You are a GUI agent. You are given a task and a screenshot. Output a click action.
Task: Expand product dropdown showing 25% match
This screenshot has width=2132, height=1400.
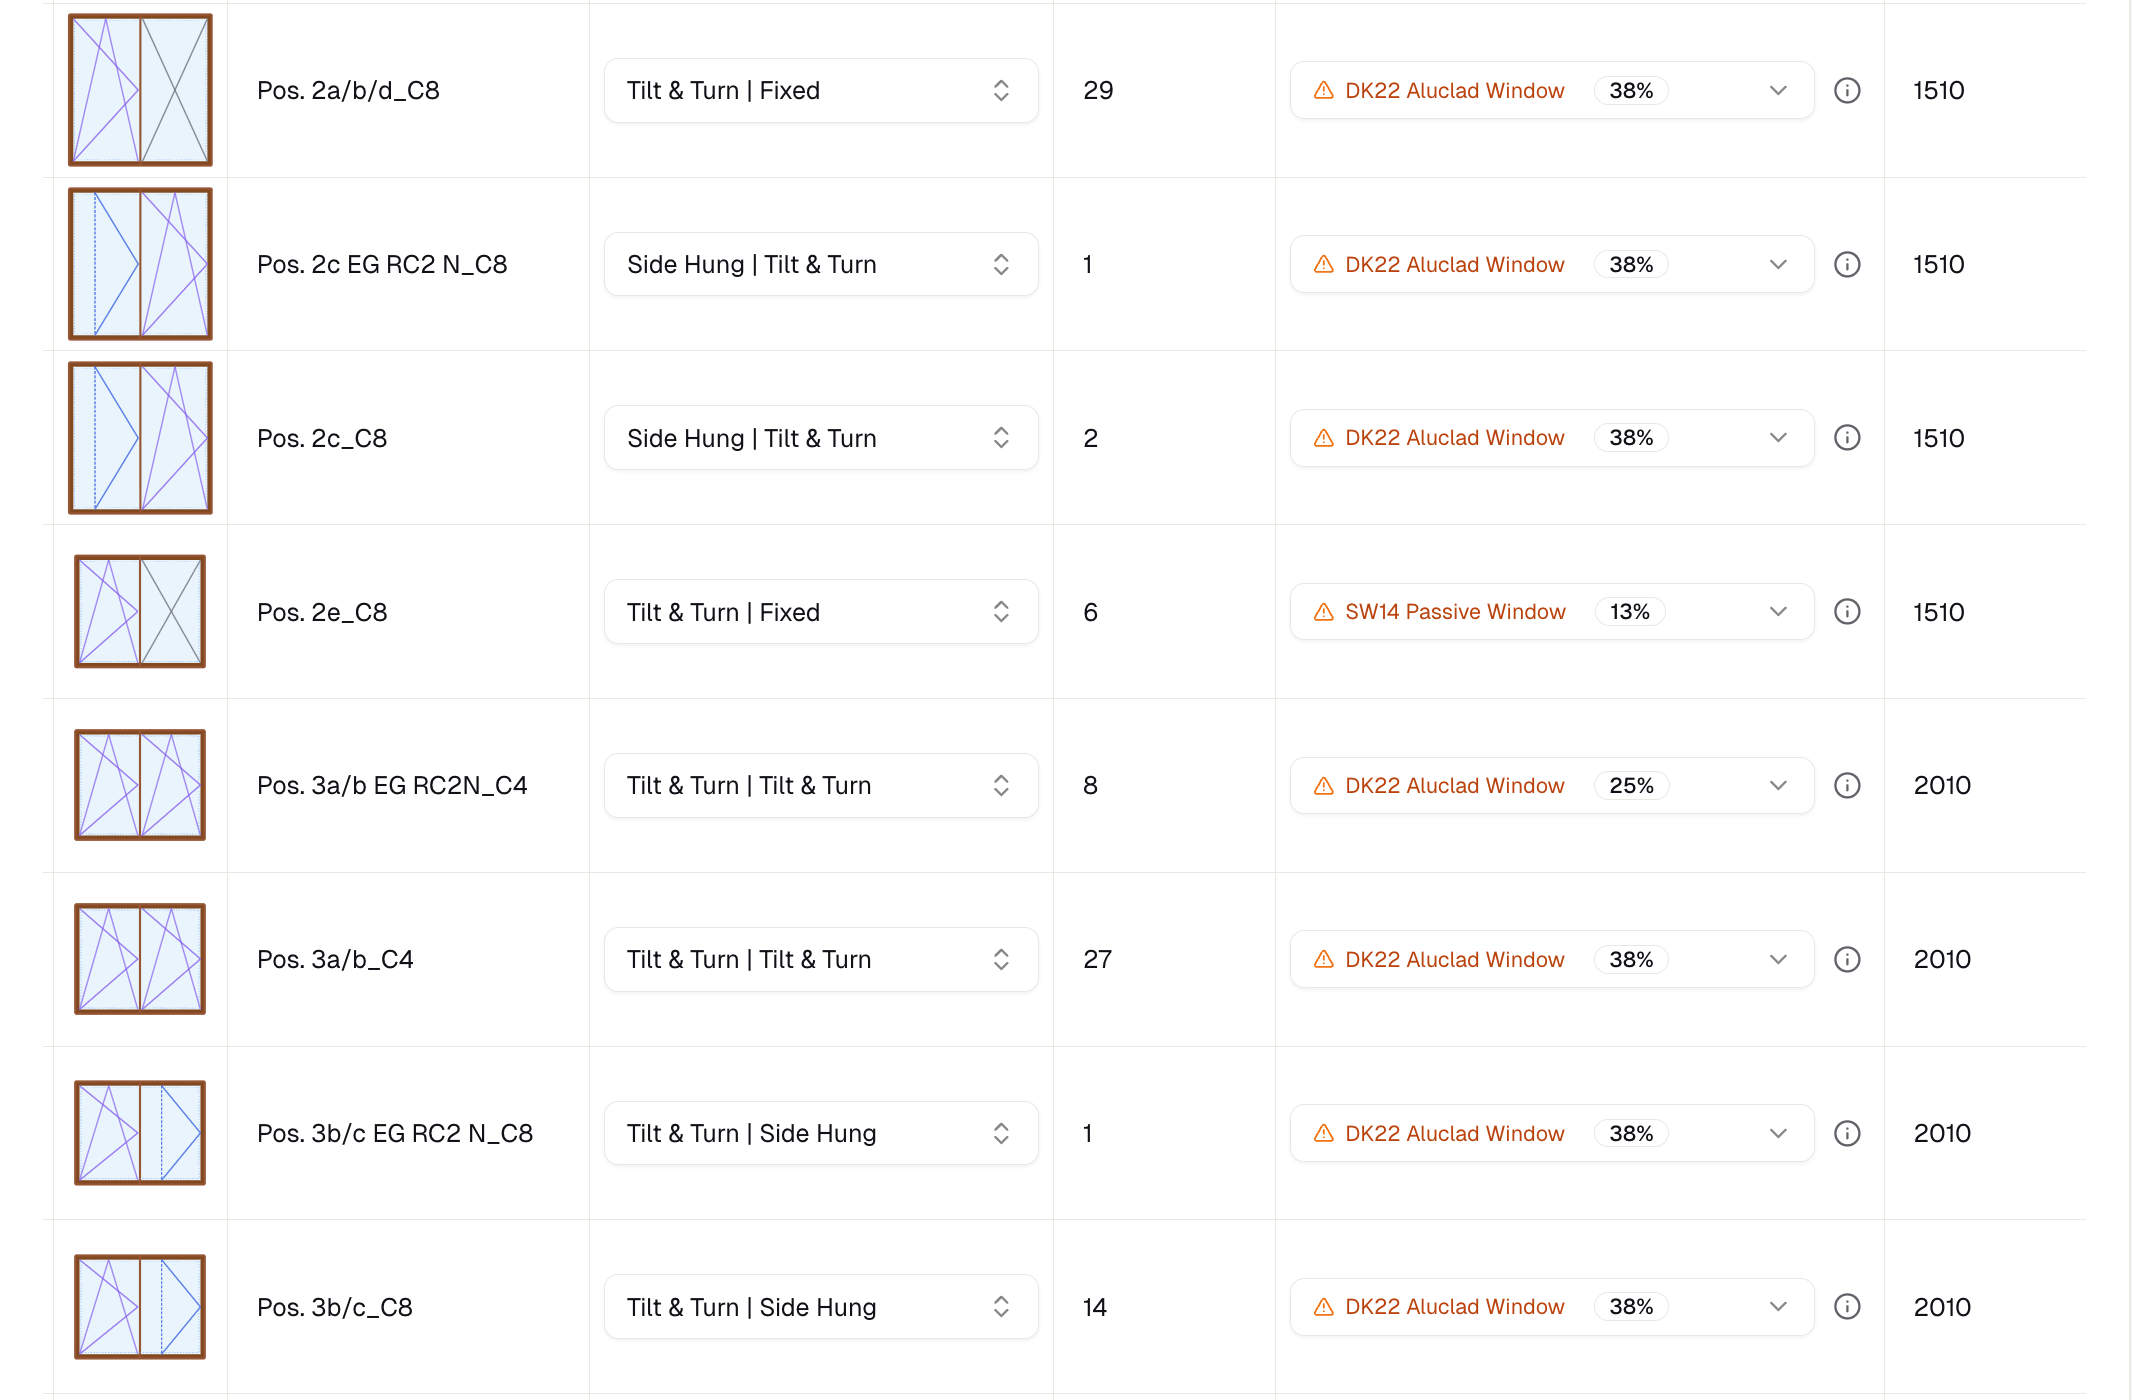click(1777, 786)
